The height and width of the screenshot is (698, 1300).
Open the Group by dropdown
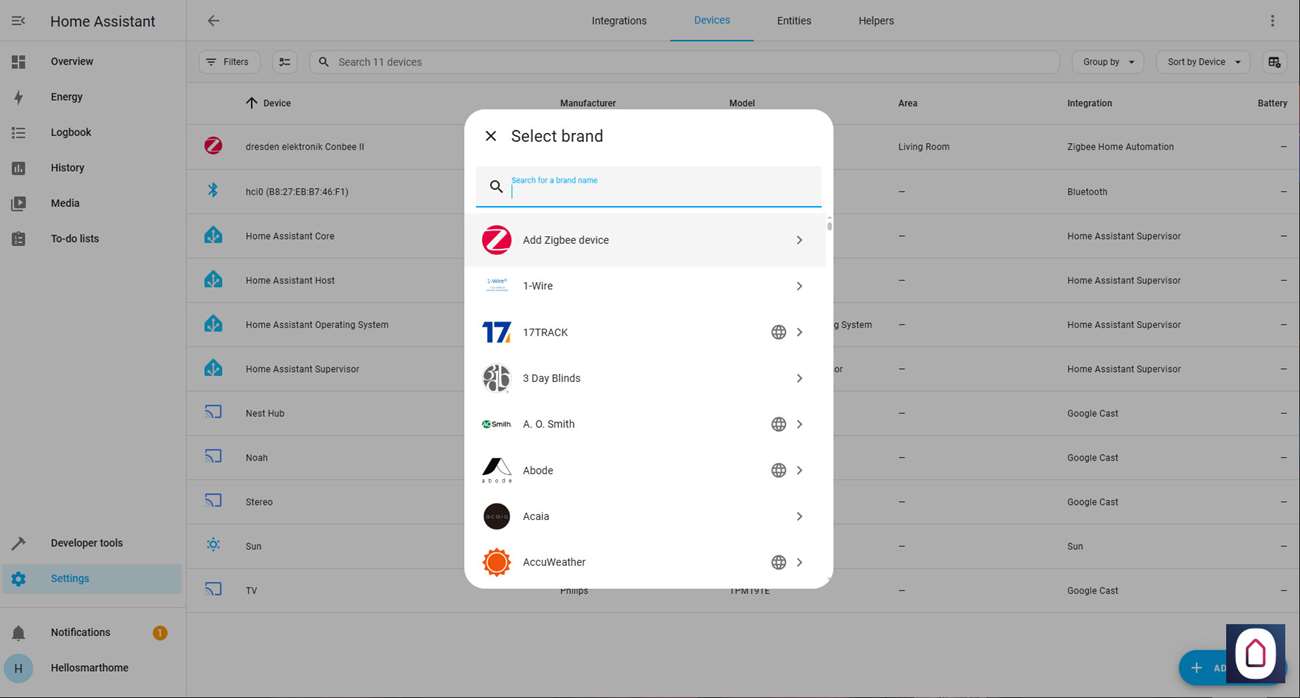[x=1107, y=62]
